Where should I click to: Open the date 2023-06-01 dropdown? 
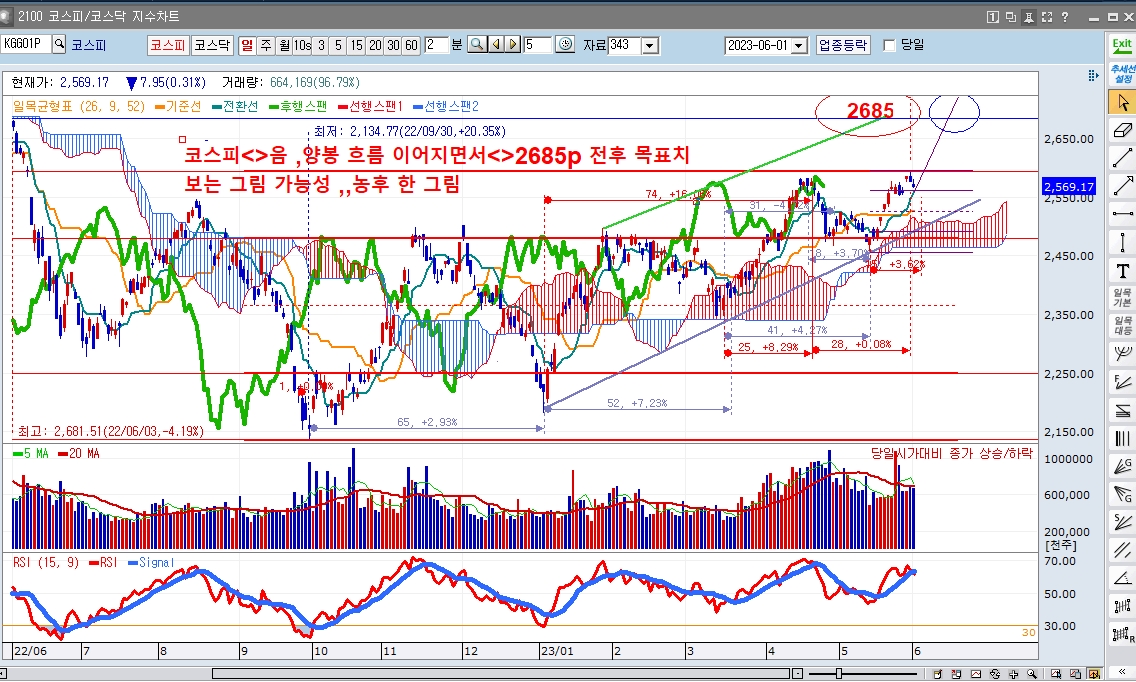click(799, 46)
